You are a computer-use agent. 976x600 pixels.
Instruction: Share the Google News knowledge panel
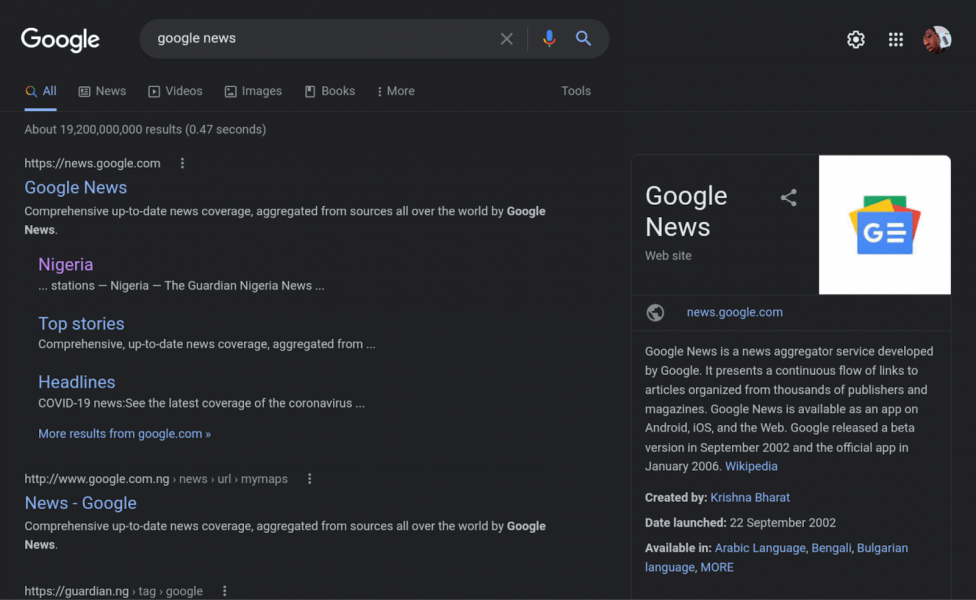[x=788, y=197]
